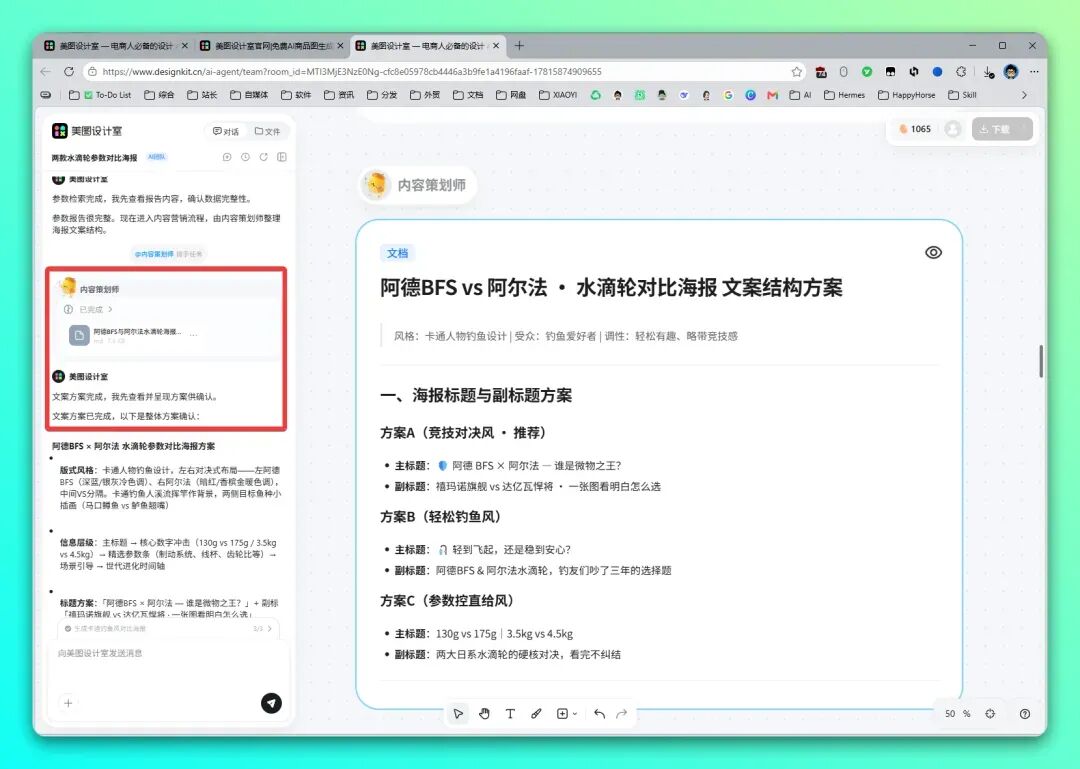Open chat history clock icon
Viewport: 1080px width, 769px height.
tap(245, 157)
